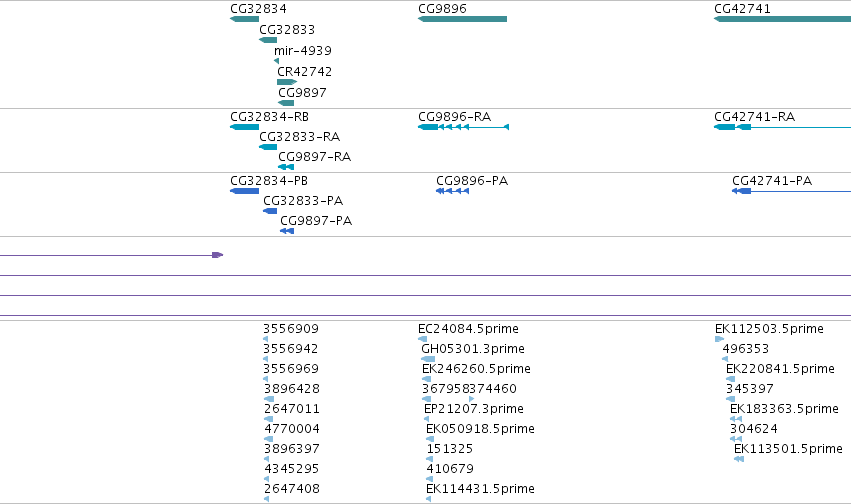Open EST EK114431.5prime
This screenshot has width=851, height=504.
[x=480, y=489]
